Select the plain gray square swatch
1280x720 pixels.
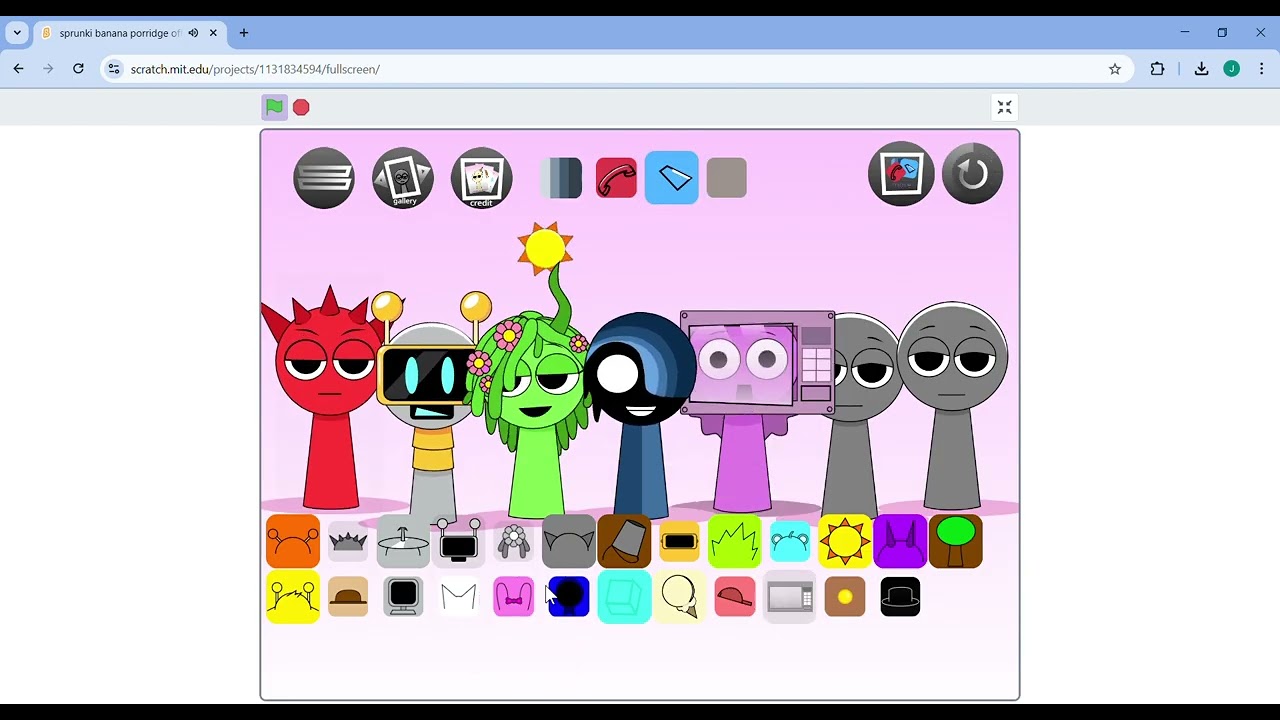727,178
